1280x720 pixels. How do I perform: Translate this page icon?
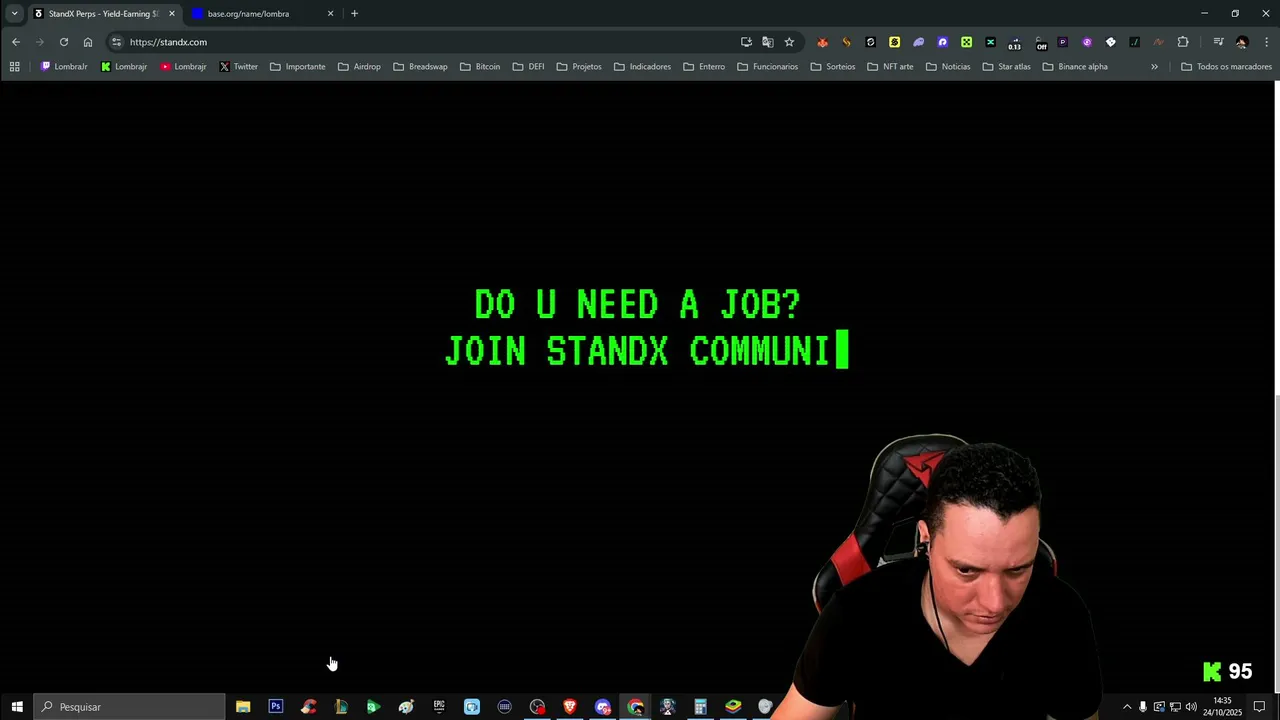click(768, 42)
